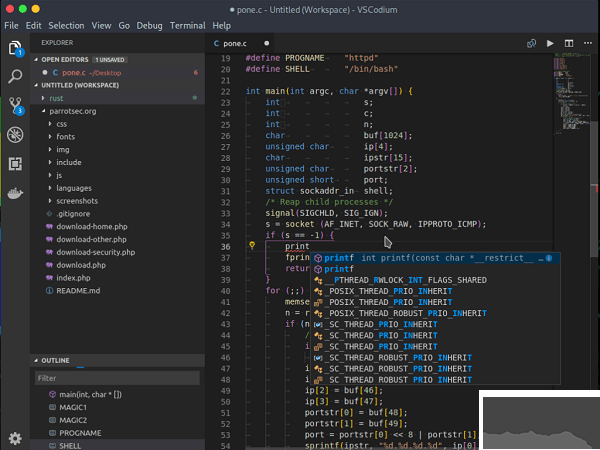Pick _POSIX_THREAD_ROBUST_PRIO_INHERIT suggestion
Screen dimensions: 600x450
pyautogui.click(x=435, y=313)
